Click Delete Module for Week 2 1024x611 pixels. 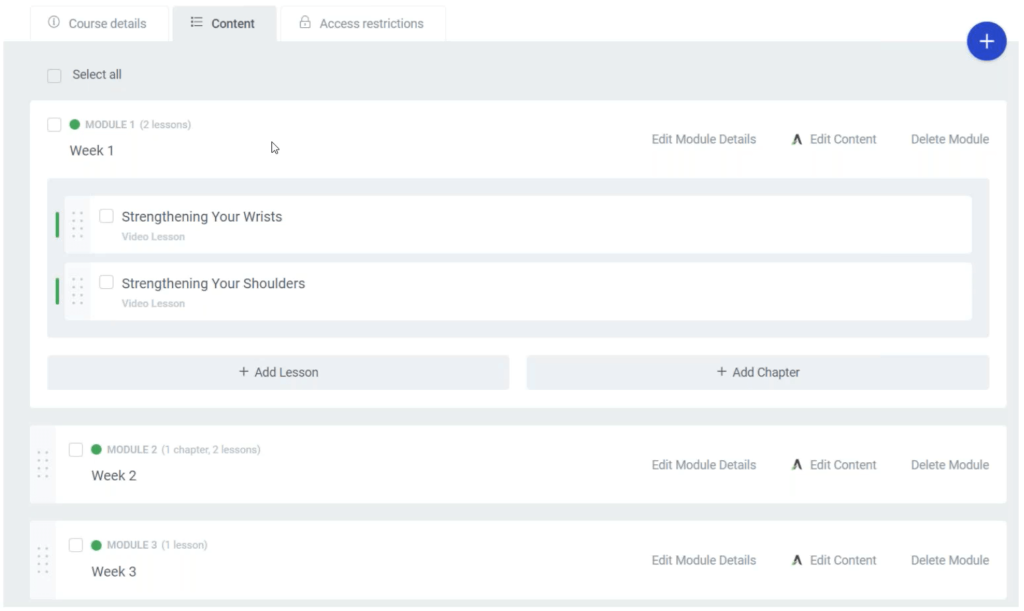(x=950, y=465)
